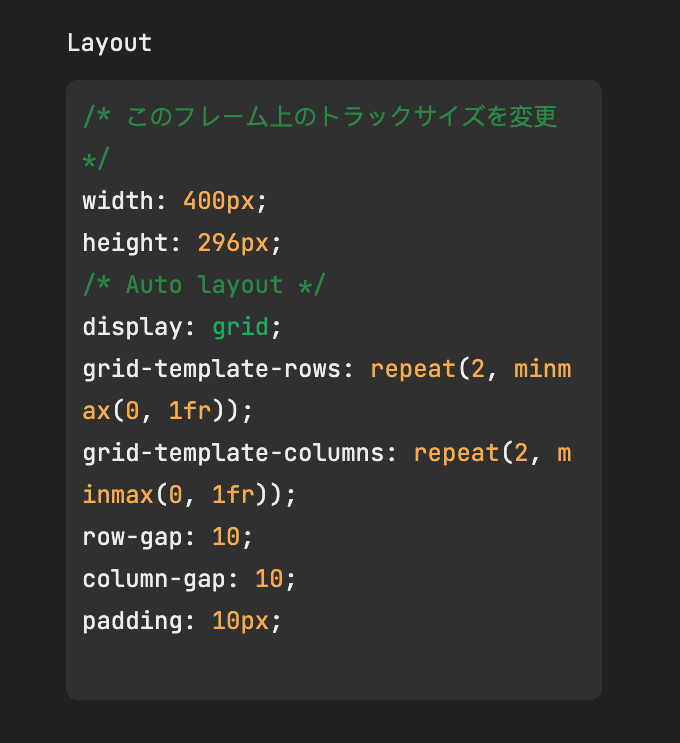Click the Layout section heading
Viewport: 680px width, 743px height.
coord(109,43)
